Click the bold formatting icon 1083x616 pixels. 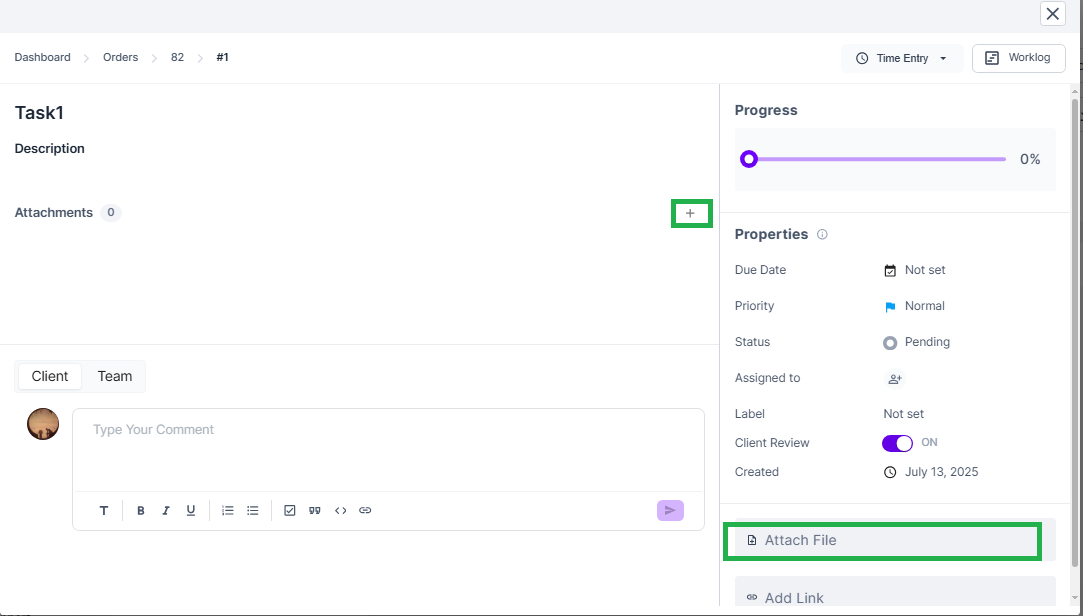pyautogui.click(x=141, y=510)
